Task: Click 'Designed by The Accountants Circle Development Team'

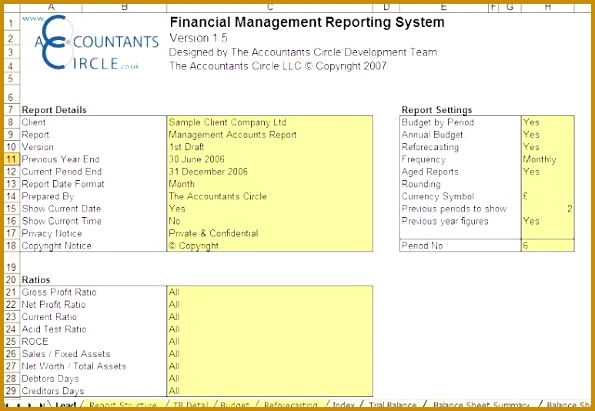Action: 303,52
